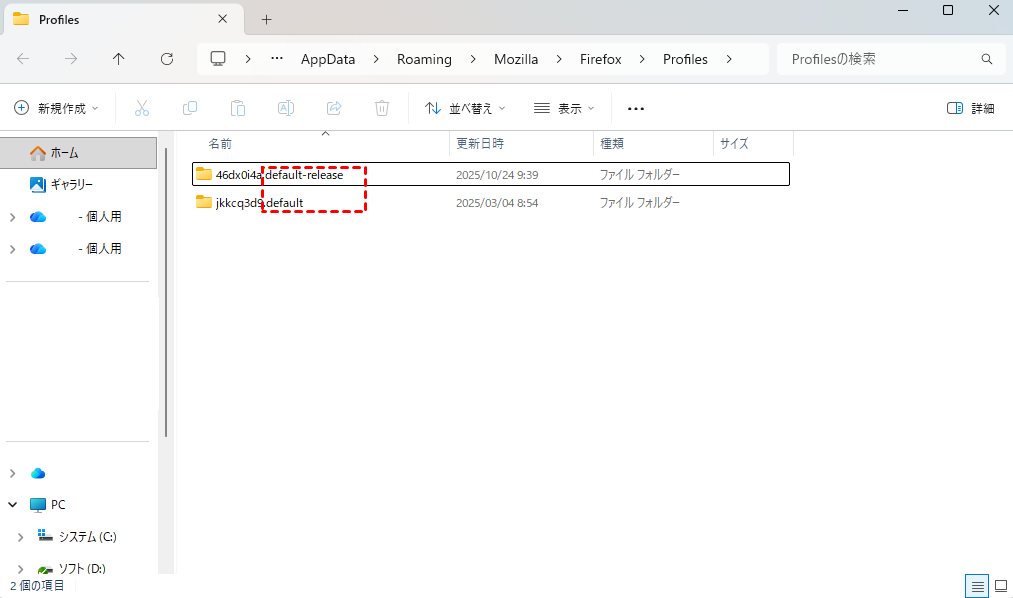Viewport: 1013px width, 598px height.
Task: Open the 新規作成 dropdown
Action: pos(57,108)
